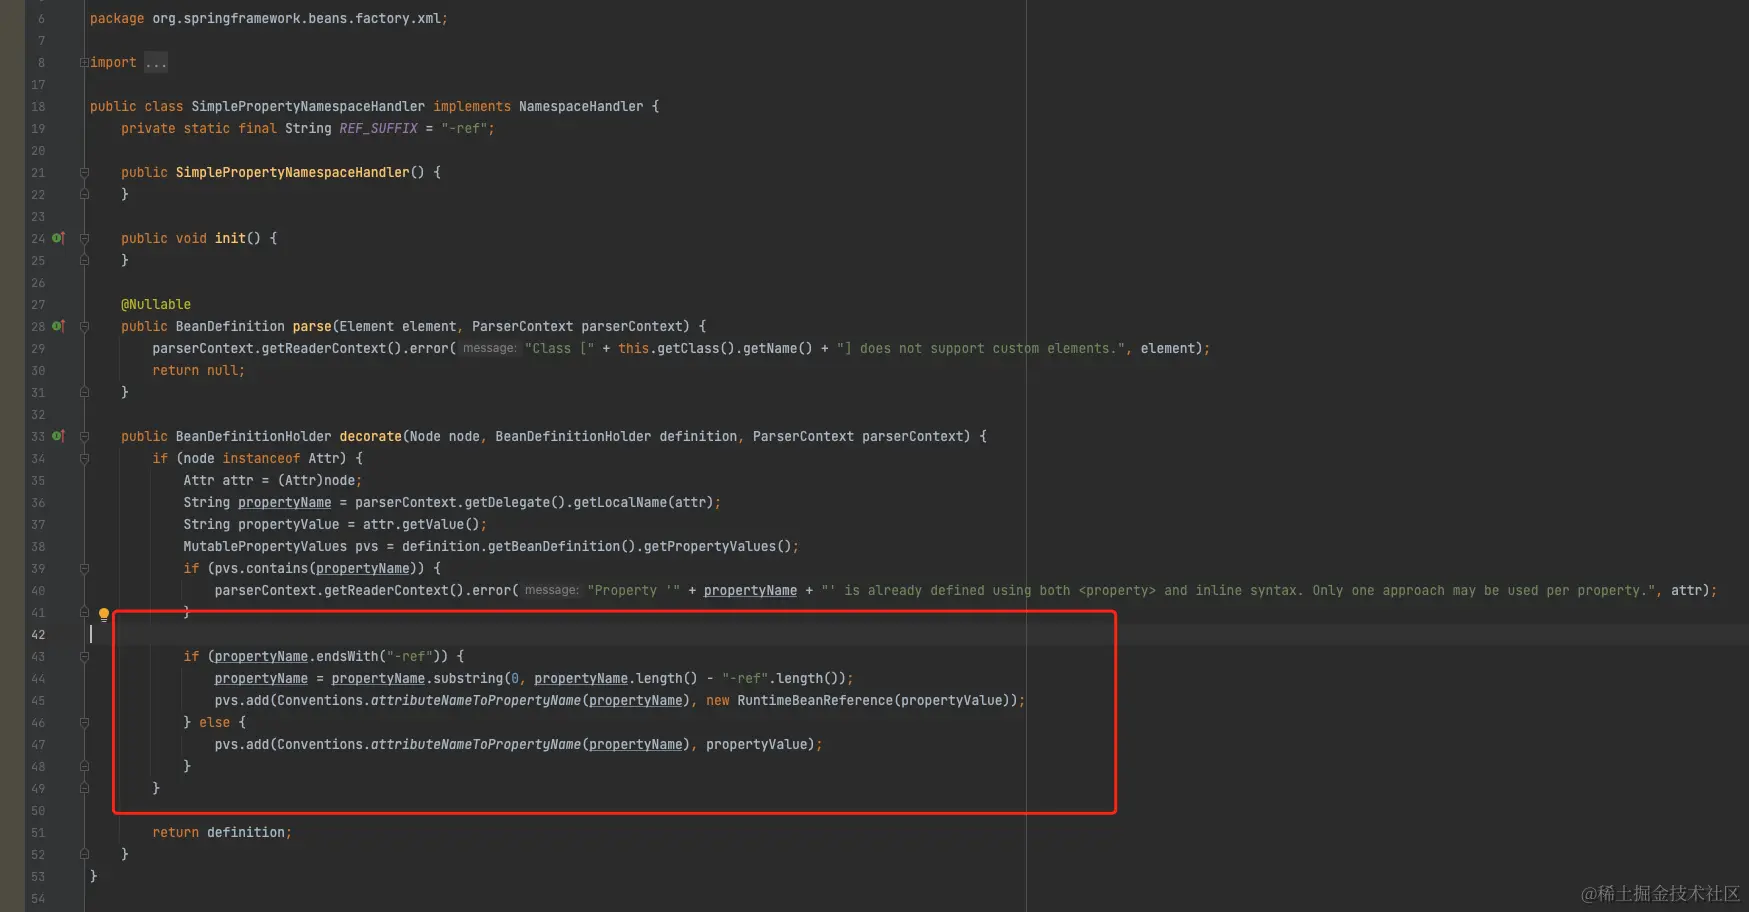Click the fold end marker on line 49
Screen dimensions: 1749x912
pos(84,788)
